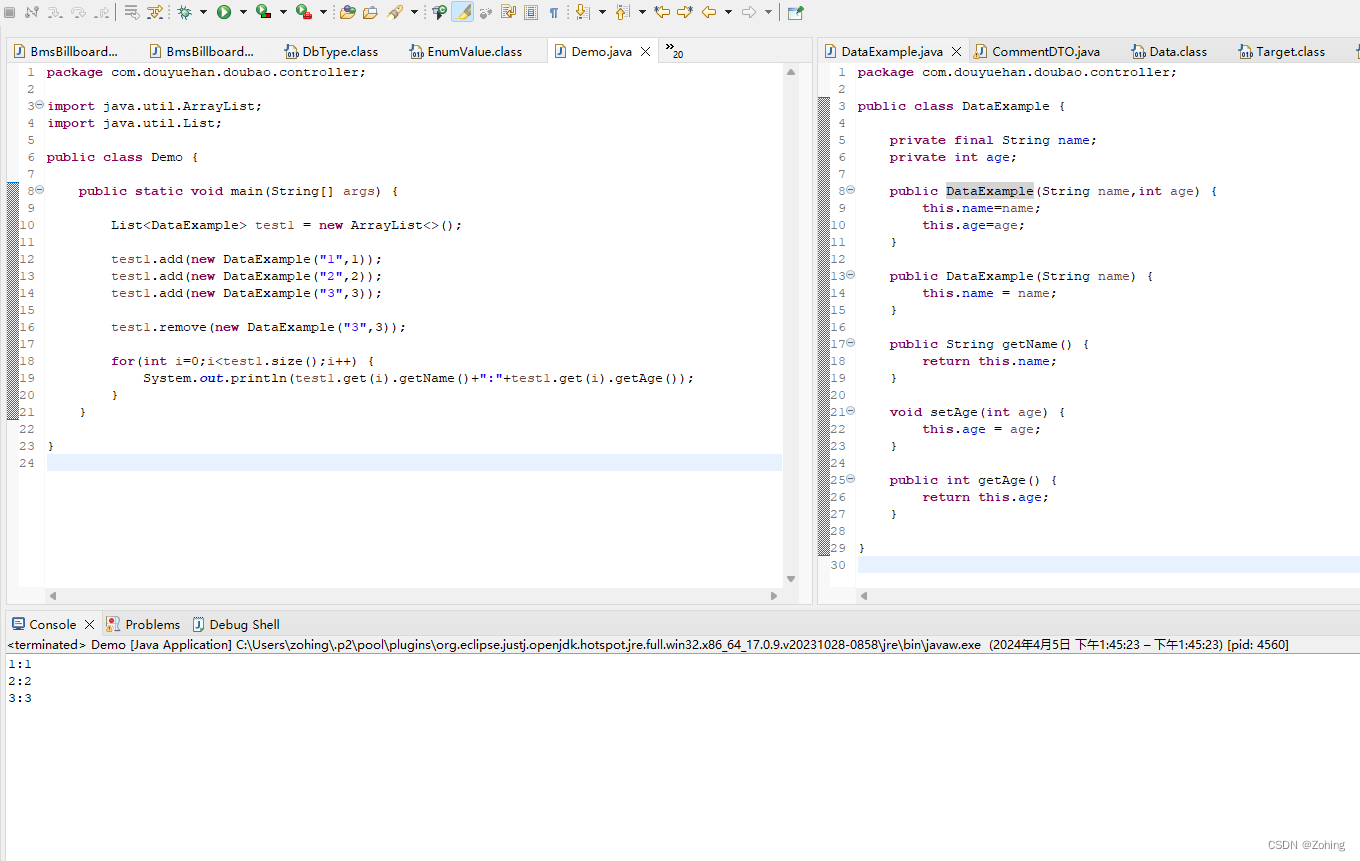Show the hidden editor tabs list »20
The height and width of the screenshot is (861, 1360).
coord(674,52)
